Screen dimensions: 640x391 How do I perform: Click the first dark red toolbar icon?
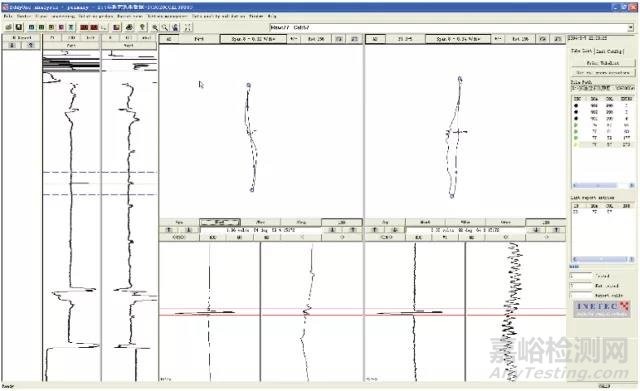pyautogui.click(x=84, y=27)
